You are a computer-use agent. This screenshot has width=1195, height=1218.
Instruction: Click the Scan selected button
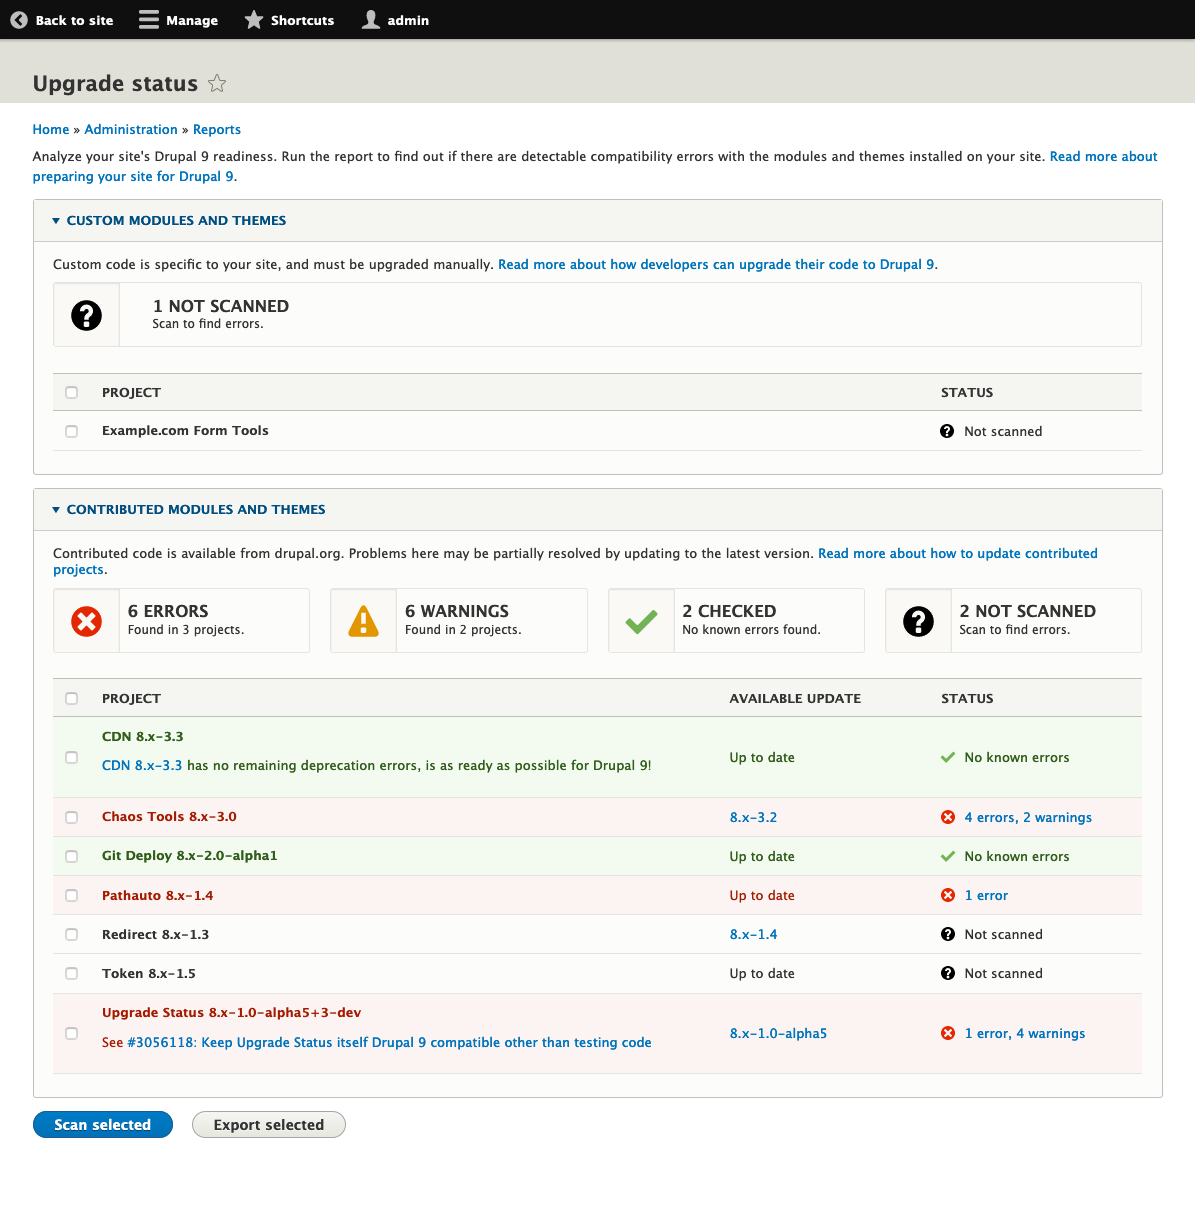102,1124
